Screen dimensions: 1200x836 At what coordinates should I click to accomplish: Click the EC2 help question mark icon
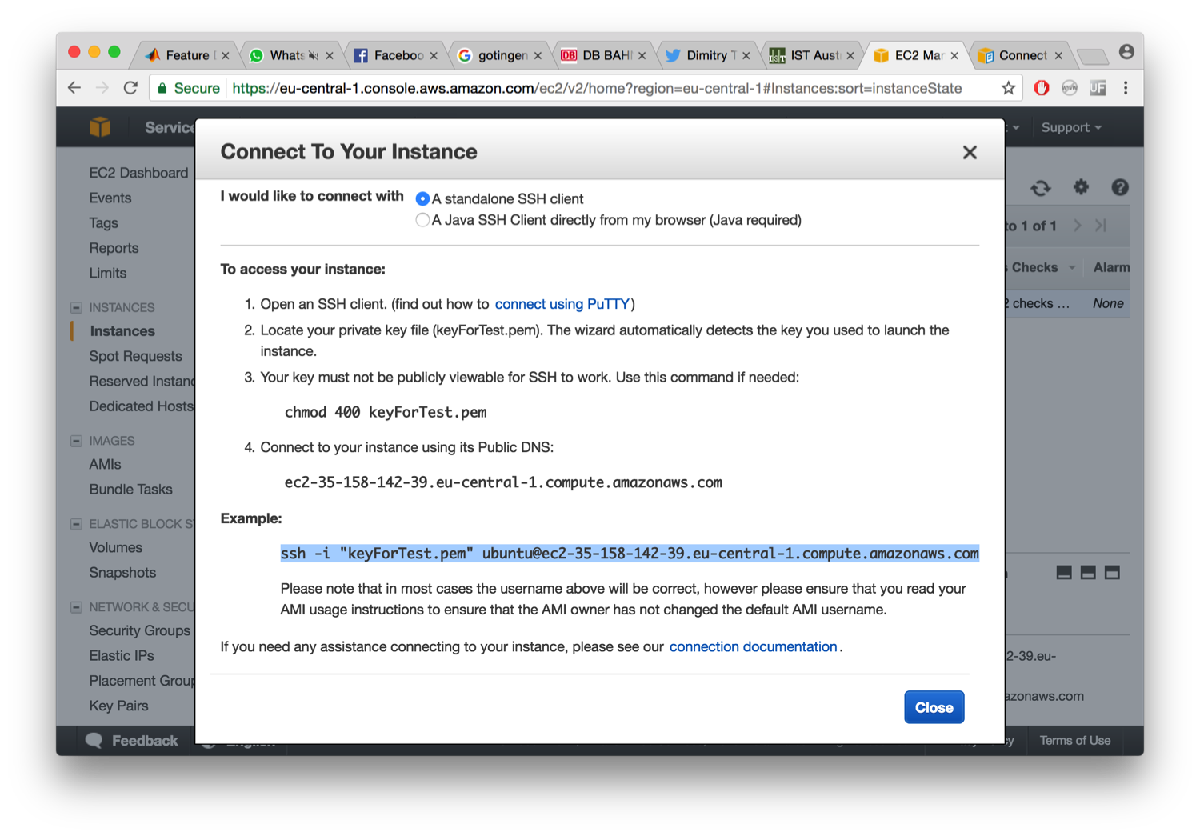coord(1120,187)
